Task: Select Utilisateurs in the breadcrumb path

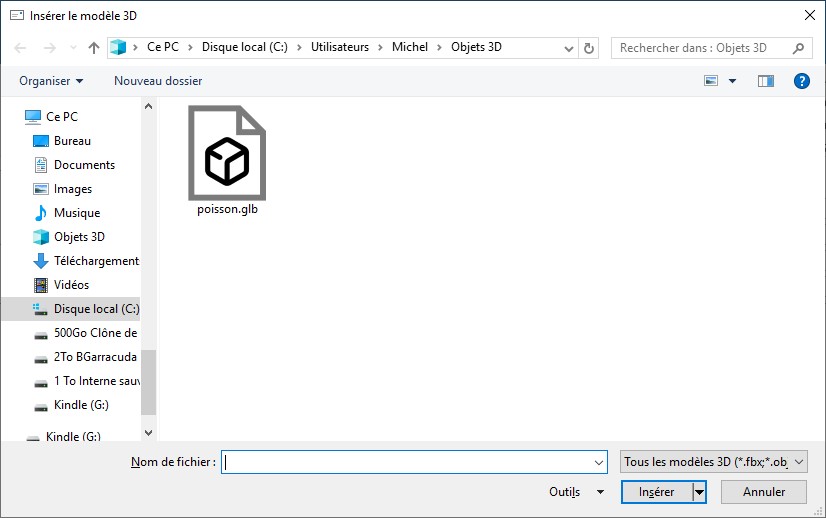Action: coord(340,47)
